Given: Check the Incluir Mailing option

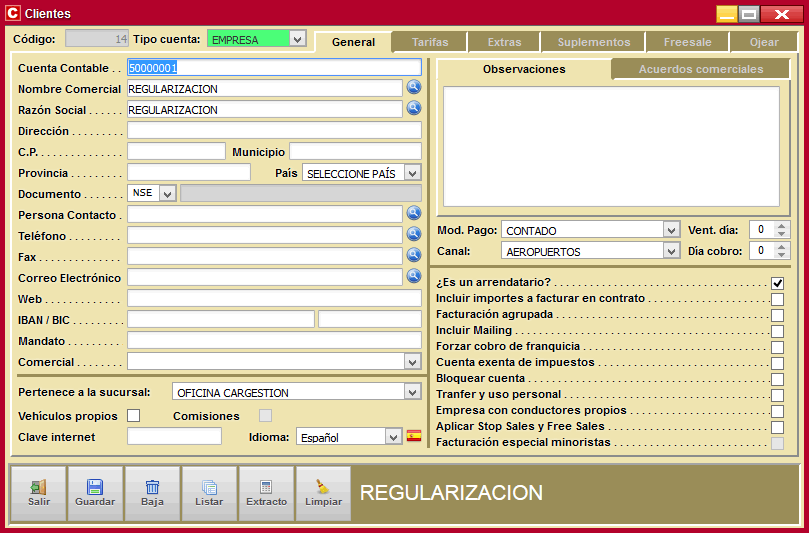Looking at the screenshot, I should click(x=778, y=331).
